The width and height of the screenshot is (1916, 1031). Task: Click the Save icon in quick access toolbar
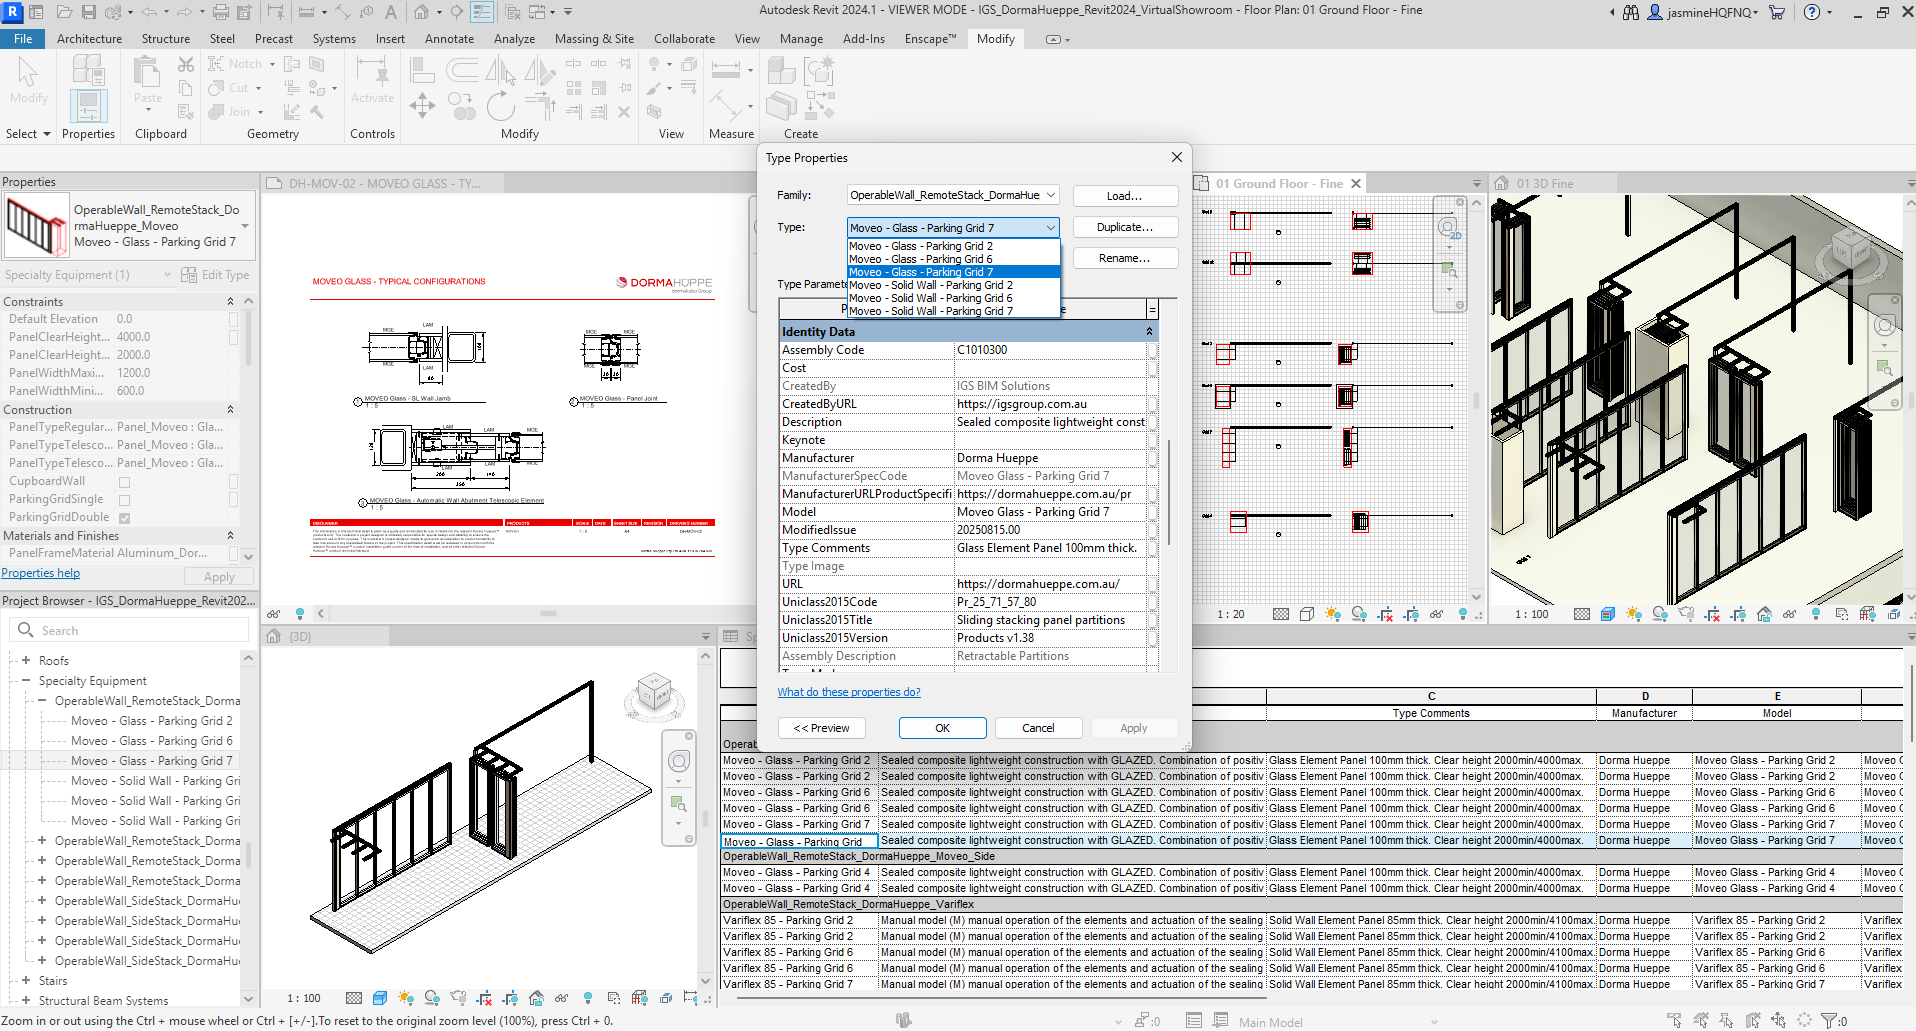[x=89, y=12]
